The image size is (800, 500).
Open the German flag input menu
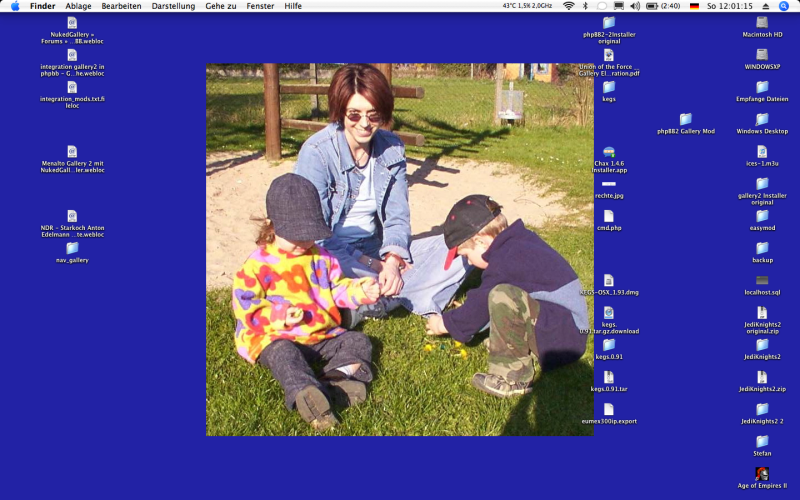pyautogui.click(x=694, y=6)
